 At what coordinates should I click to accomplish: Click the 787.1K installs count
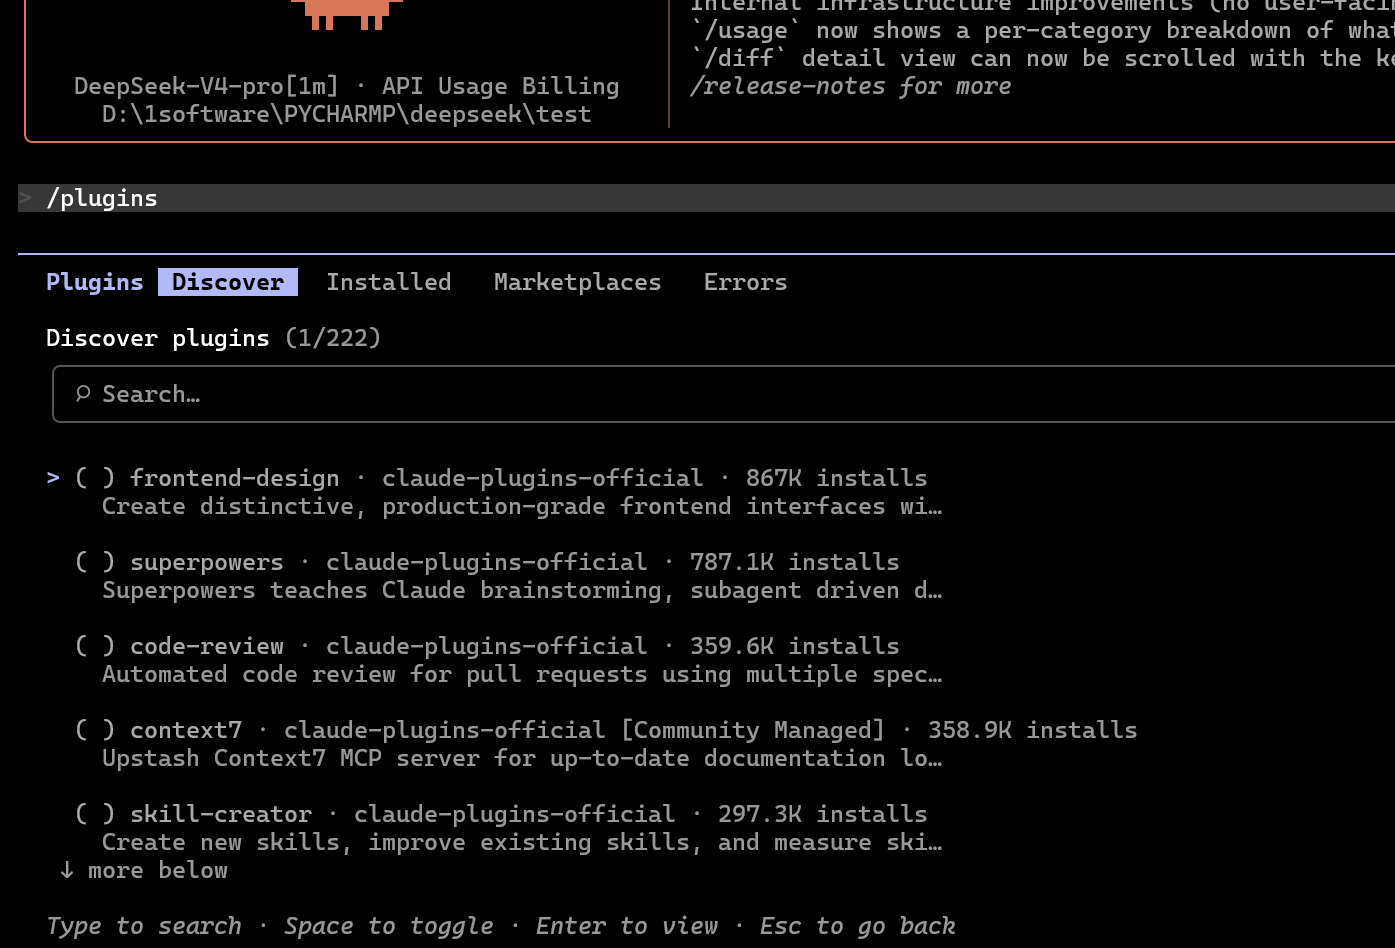795,562
